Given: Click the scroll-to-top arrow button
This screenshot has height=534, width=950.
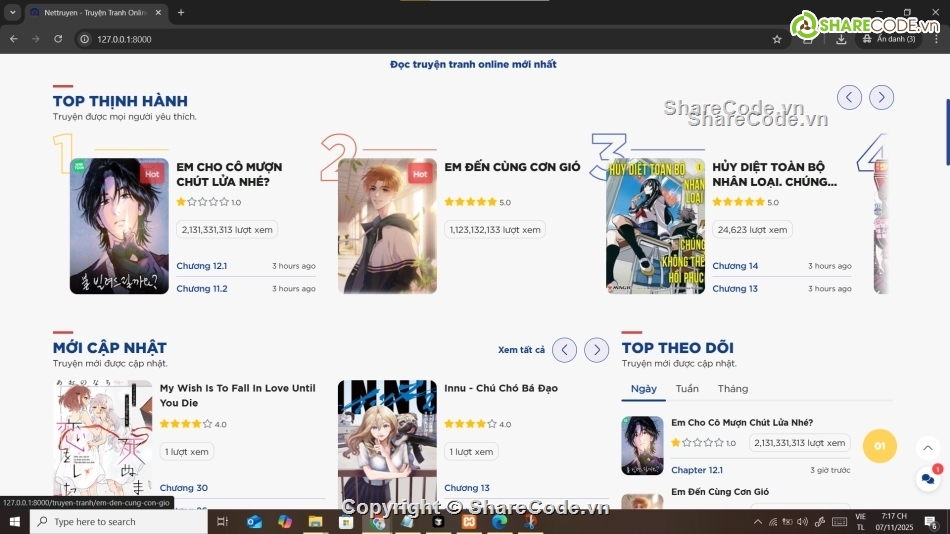Looking at the screenshot, I should [x=928, y=448].
